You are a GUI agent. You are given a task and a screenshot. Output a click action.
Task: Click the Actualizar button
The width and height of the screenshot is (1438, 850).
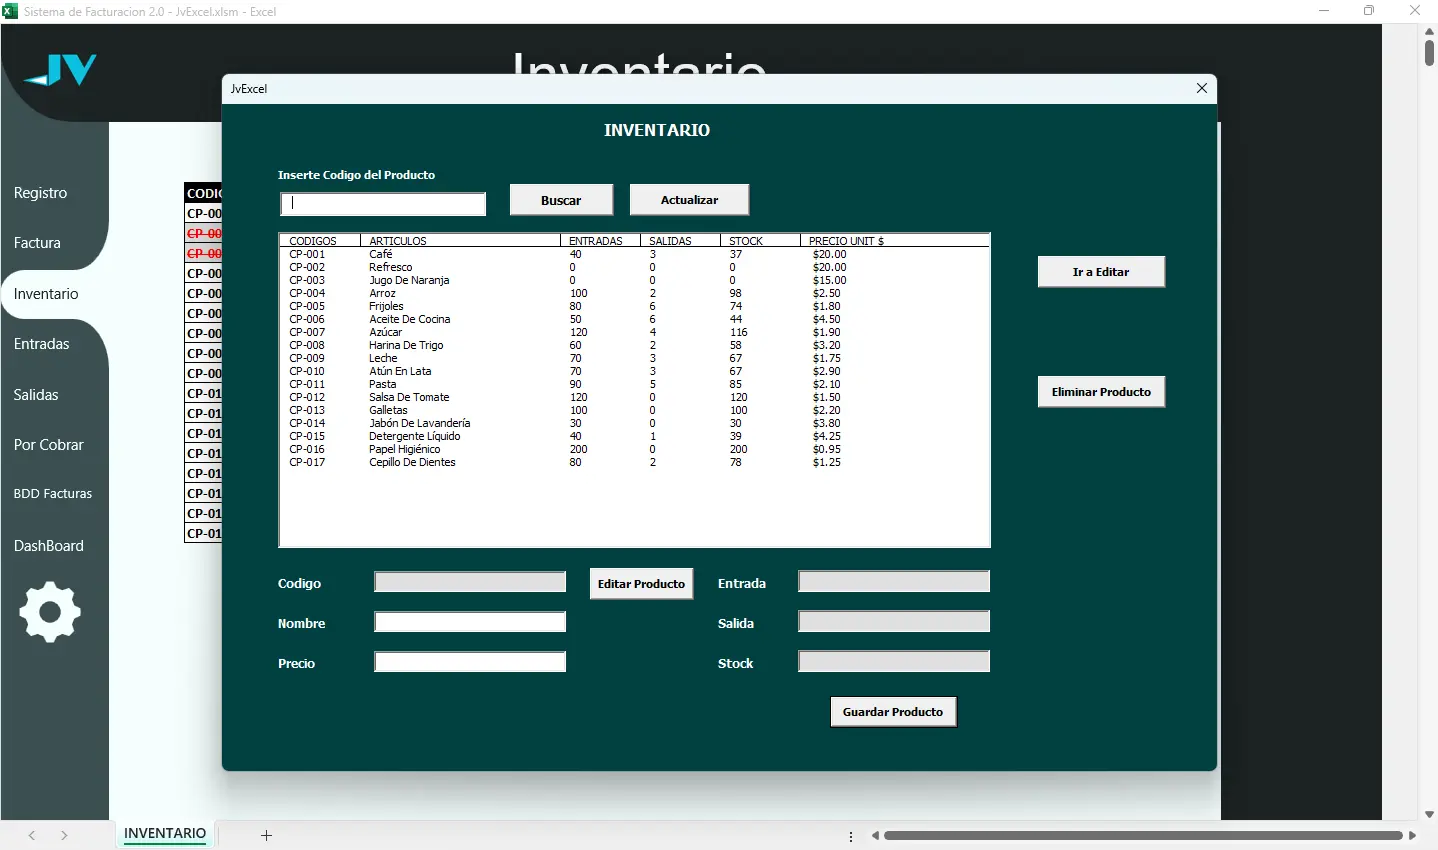pyautogui.click(x=689, y=200)
